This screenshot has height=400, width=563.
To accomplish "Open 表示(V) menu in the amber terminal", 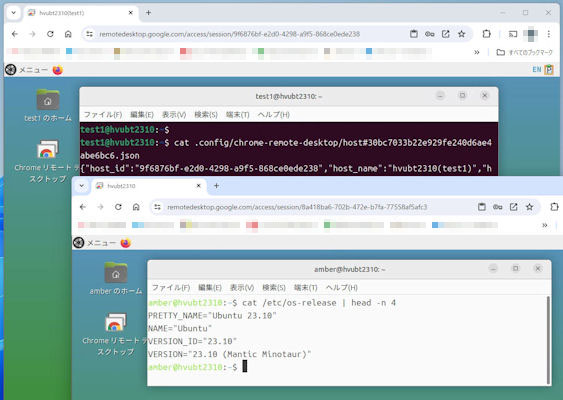I will 242,288.
